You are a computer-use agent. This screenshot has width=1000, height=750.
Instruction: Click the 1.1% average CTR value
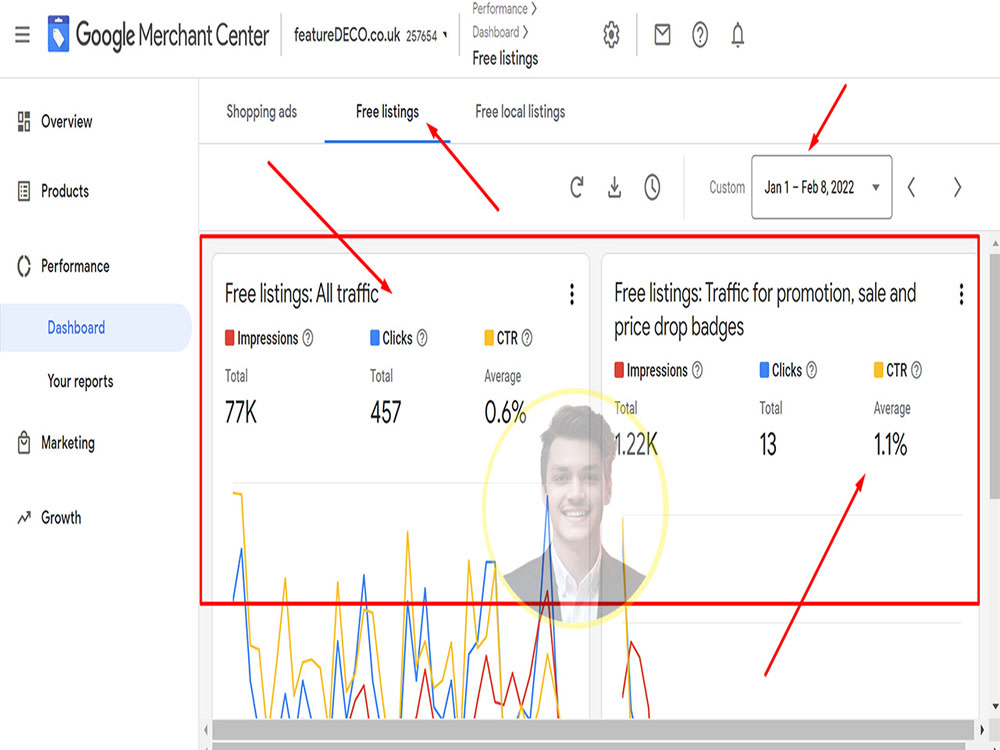click(x=890, y=445)
